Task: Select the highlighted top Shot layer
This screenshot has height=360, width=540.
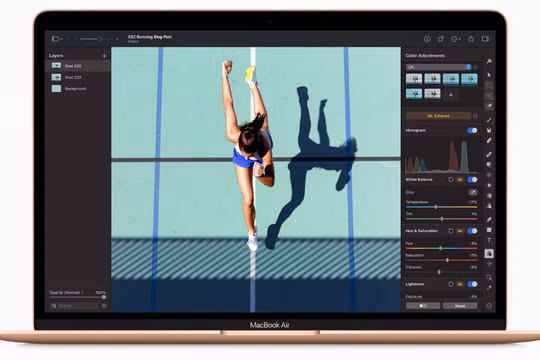Action: click(78, 66)
